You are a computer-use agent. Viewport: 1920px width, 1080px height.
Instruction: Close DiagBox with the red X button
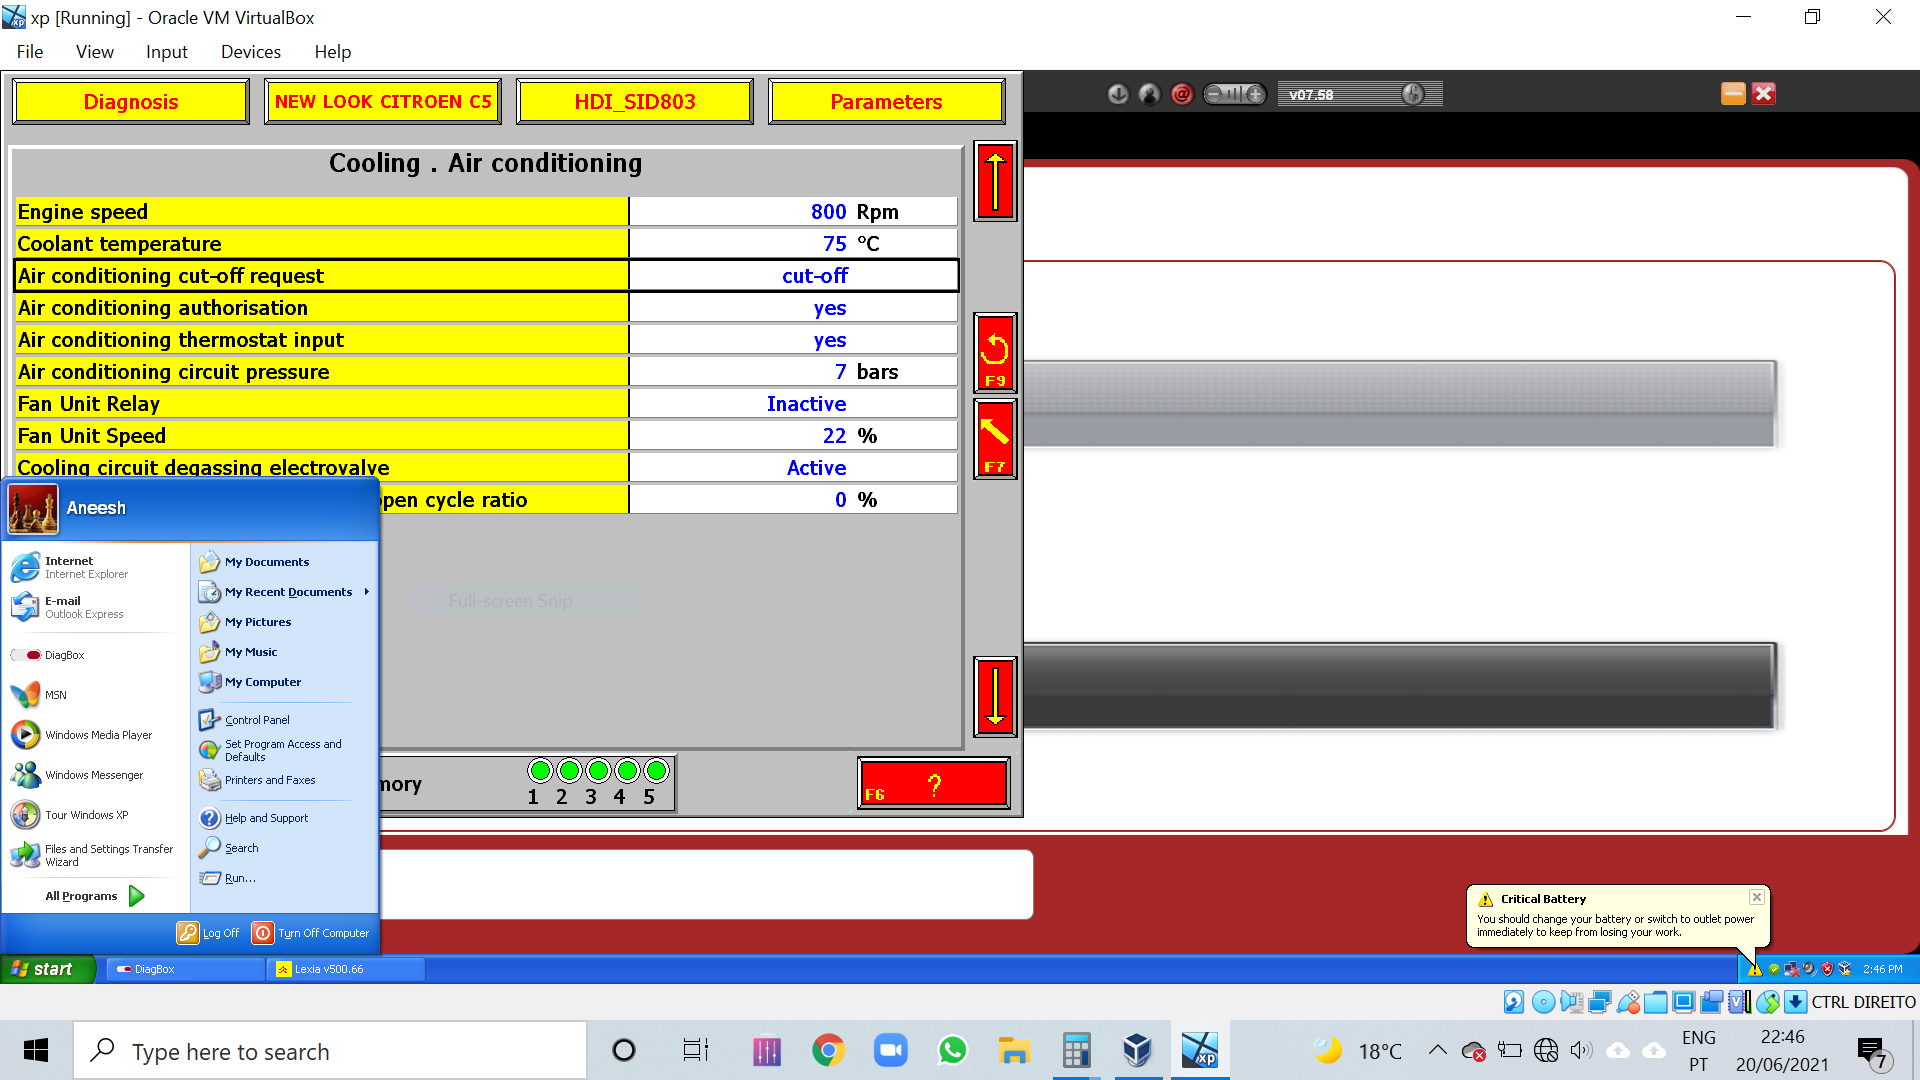[1764, 93]
